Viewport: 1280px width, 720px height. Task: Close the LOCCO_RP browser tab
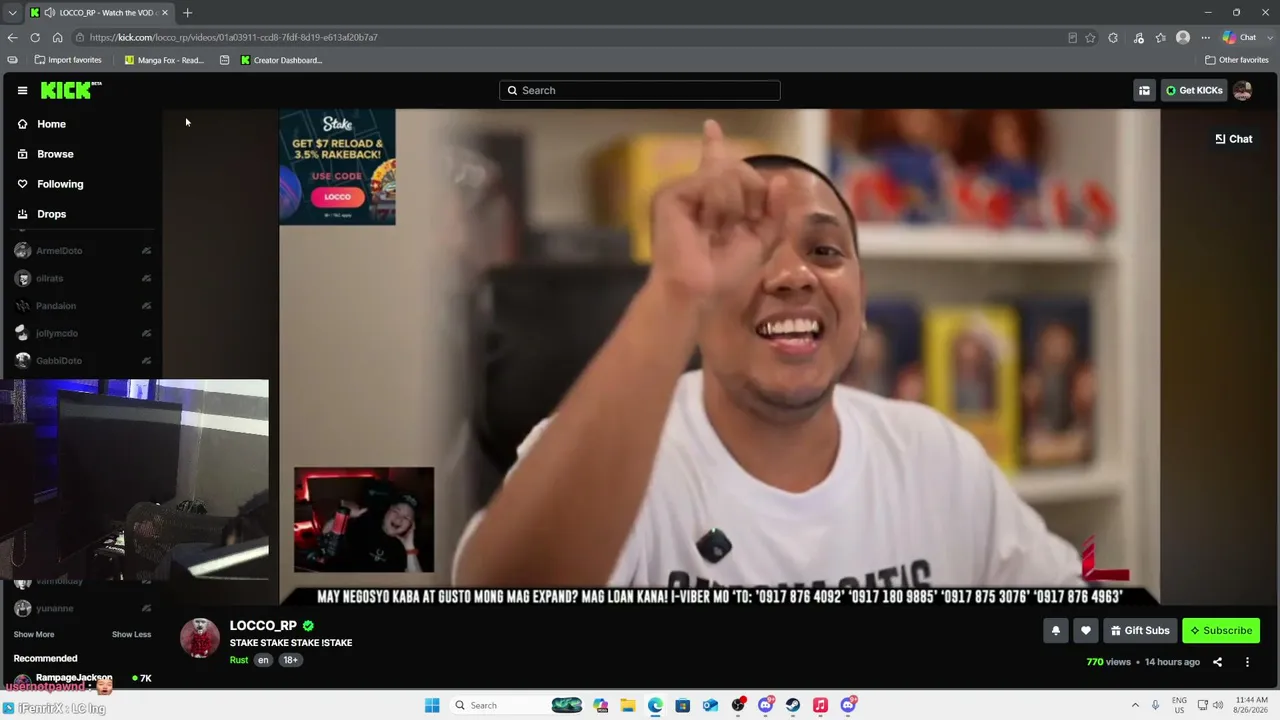coord(165,13)
